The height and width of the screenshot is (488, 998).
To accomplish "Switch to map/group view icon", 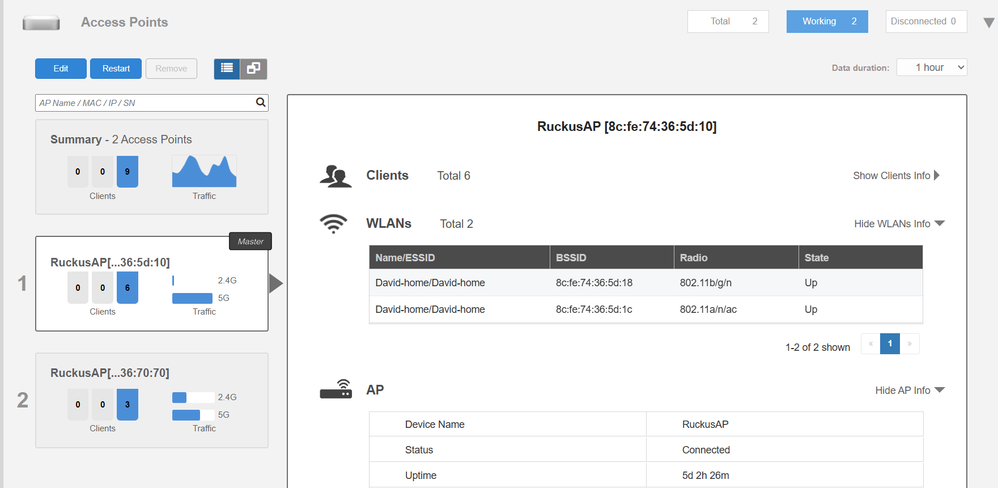I will click(253, 68).
